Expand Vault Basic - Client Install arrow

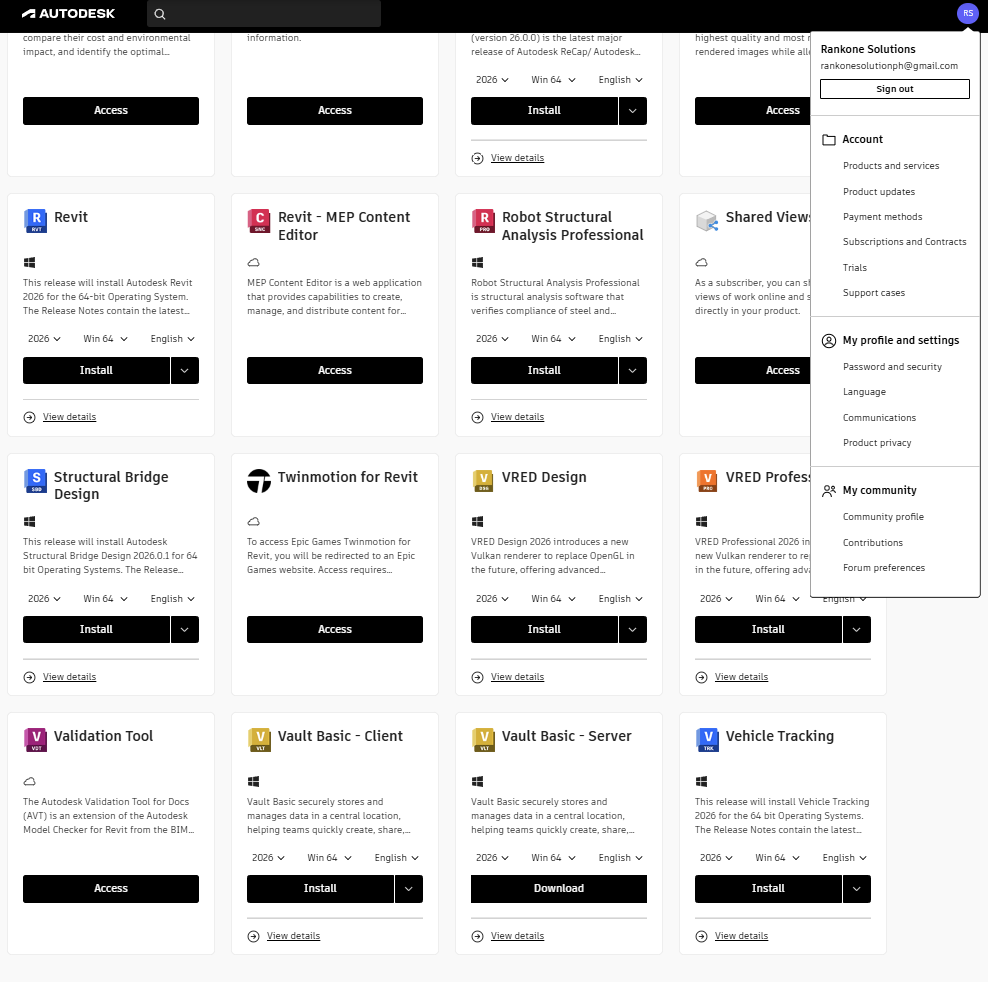click(409, 889)
